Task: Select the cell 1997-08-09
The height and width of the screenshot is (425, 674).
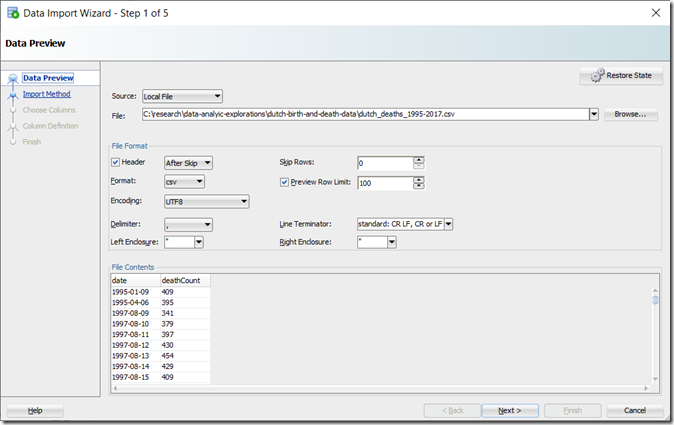Action: [135, 313]
